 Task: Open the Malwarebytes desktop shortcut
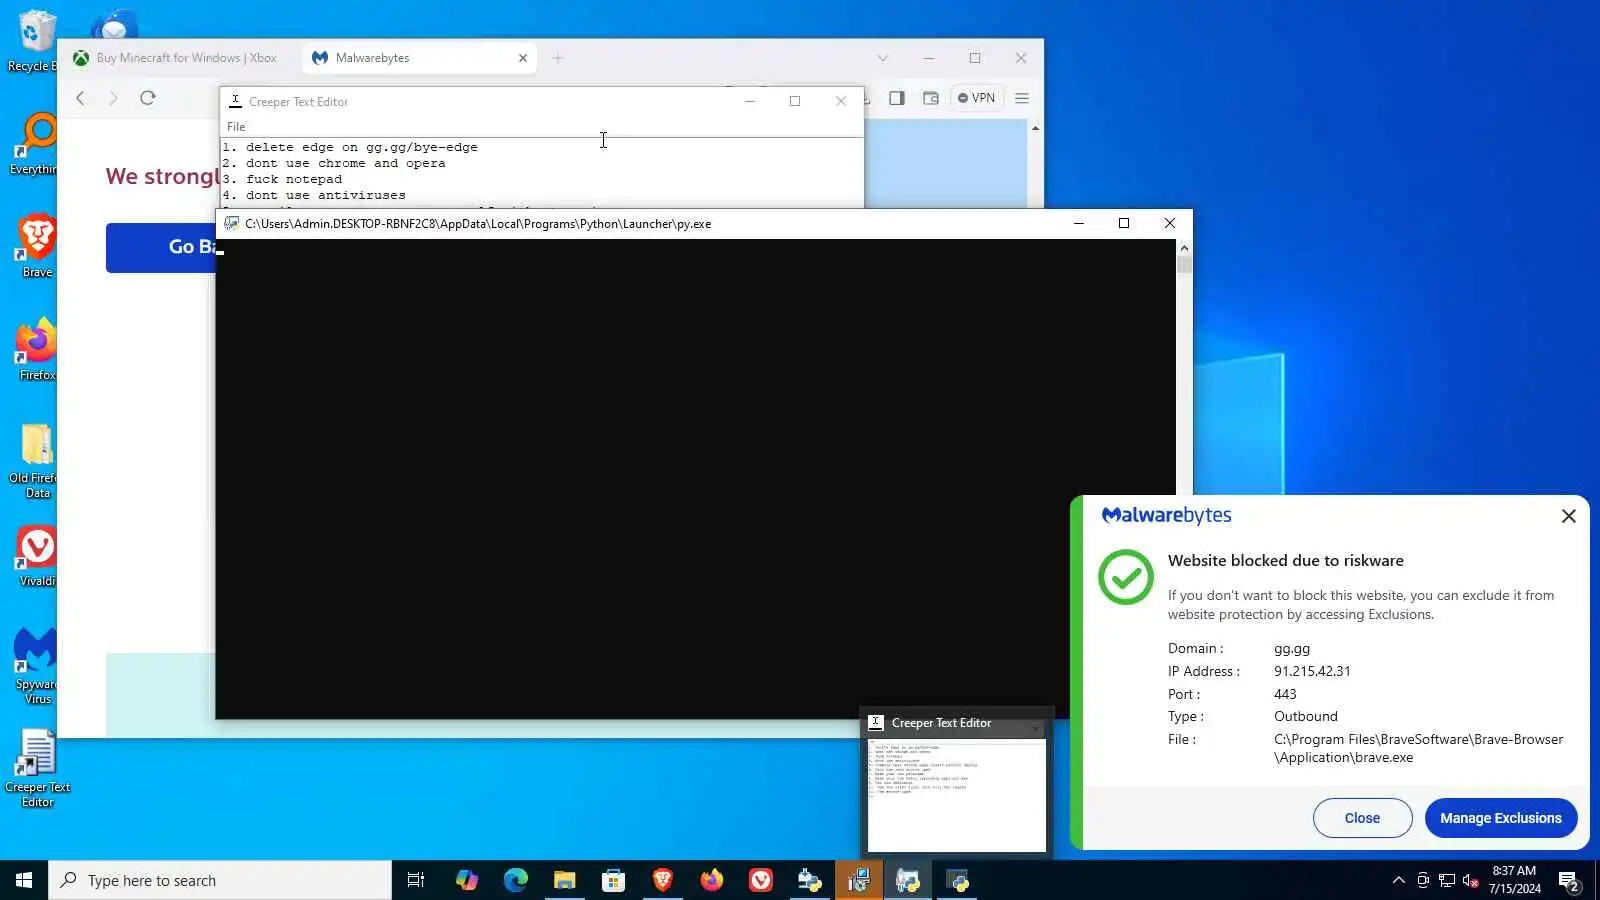tap(36, 665)
